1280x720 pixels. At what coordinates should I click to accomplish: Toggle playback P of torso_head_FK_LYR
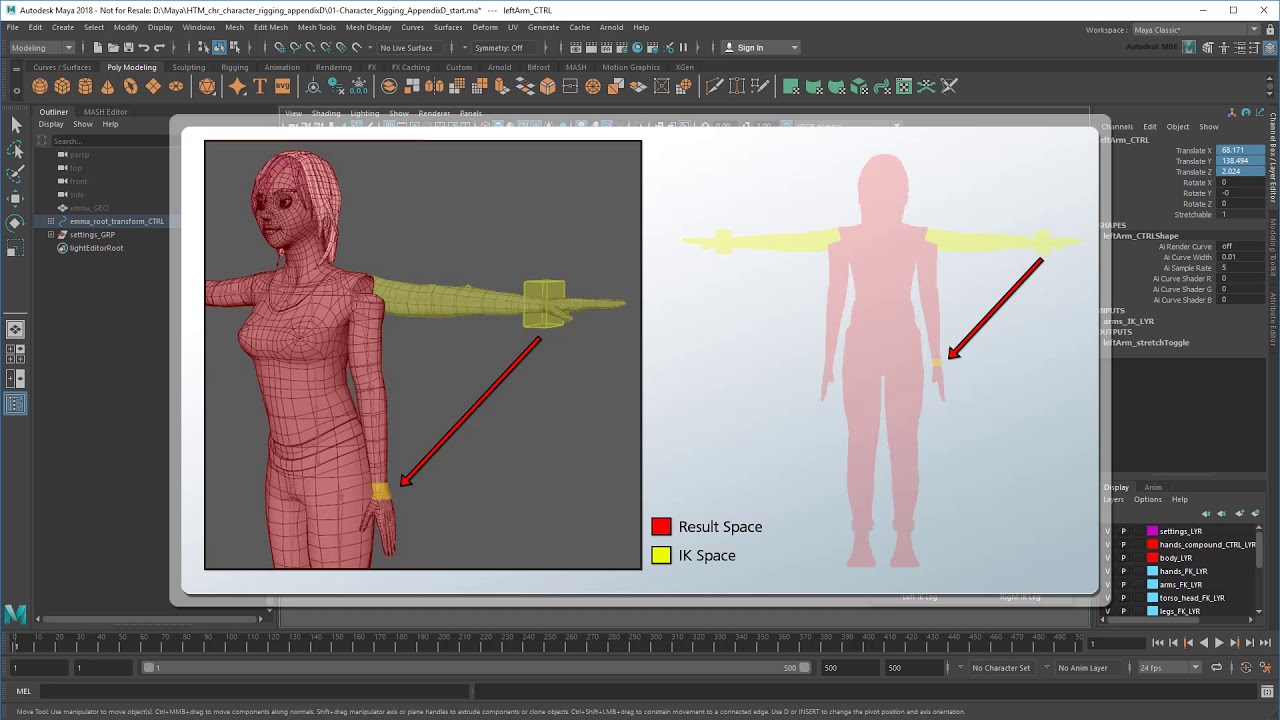(1123, 598)
